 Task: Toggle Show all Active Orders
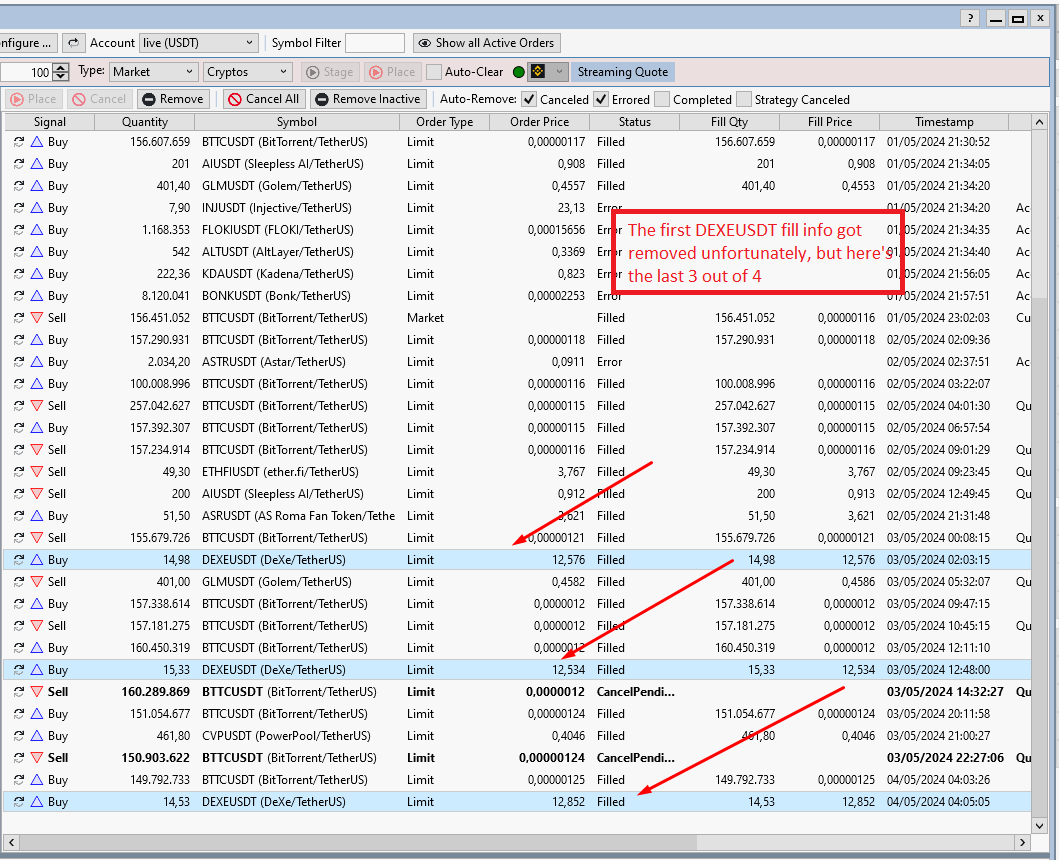pos(486,43)
